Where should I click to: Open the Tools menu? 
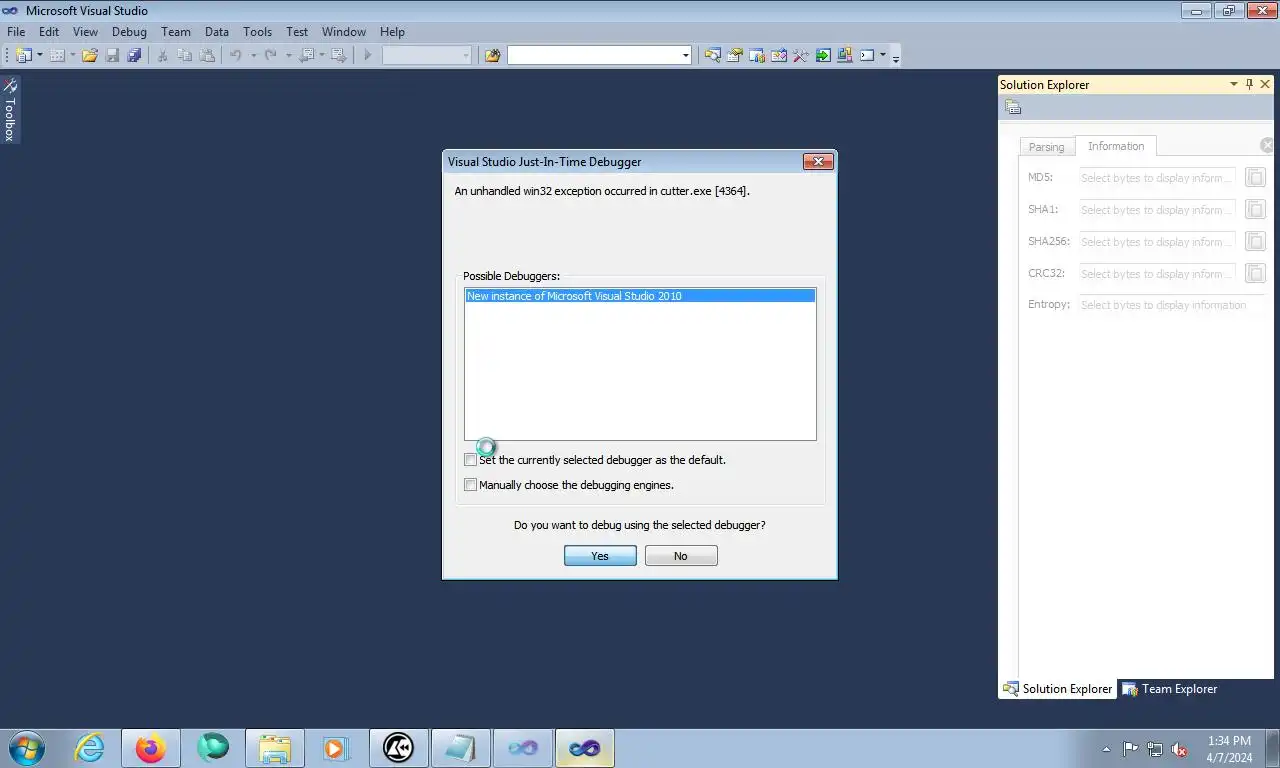(257, 32)
